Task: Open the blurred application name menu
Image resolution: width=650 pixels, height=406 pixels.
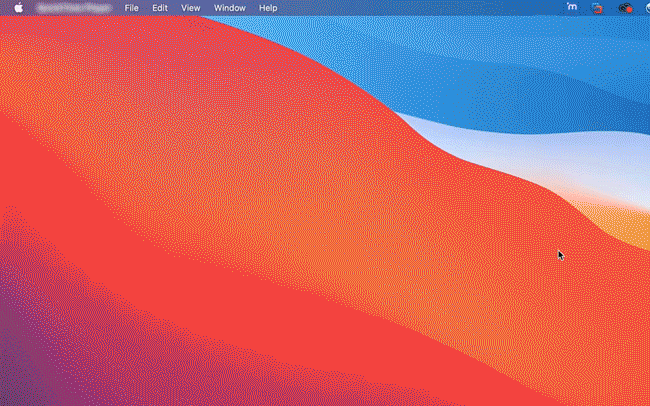Action: coord(73,8)
